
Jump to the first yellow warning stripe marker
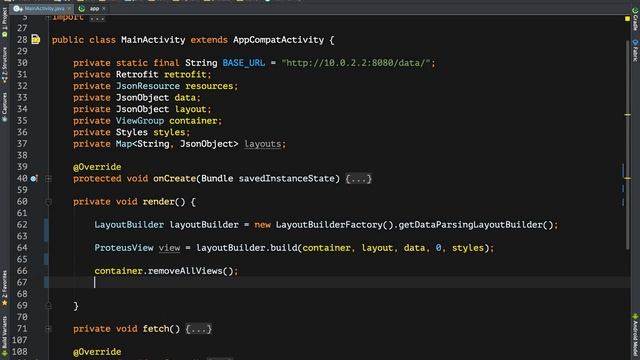point(627,115)
